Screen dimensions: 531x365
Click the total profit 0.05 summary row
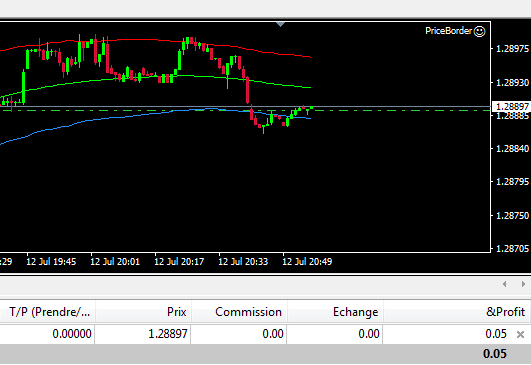click(266, 354)
